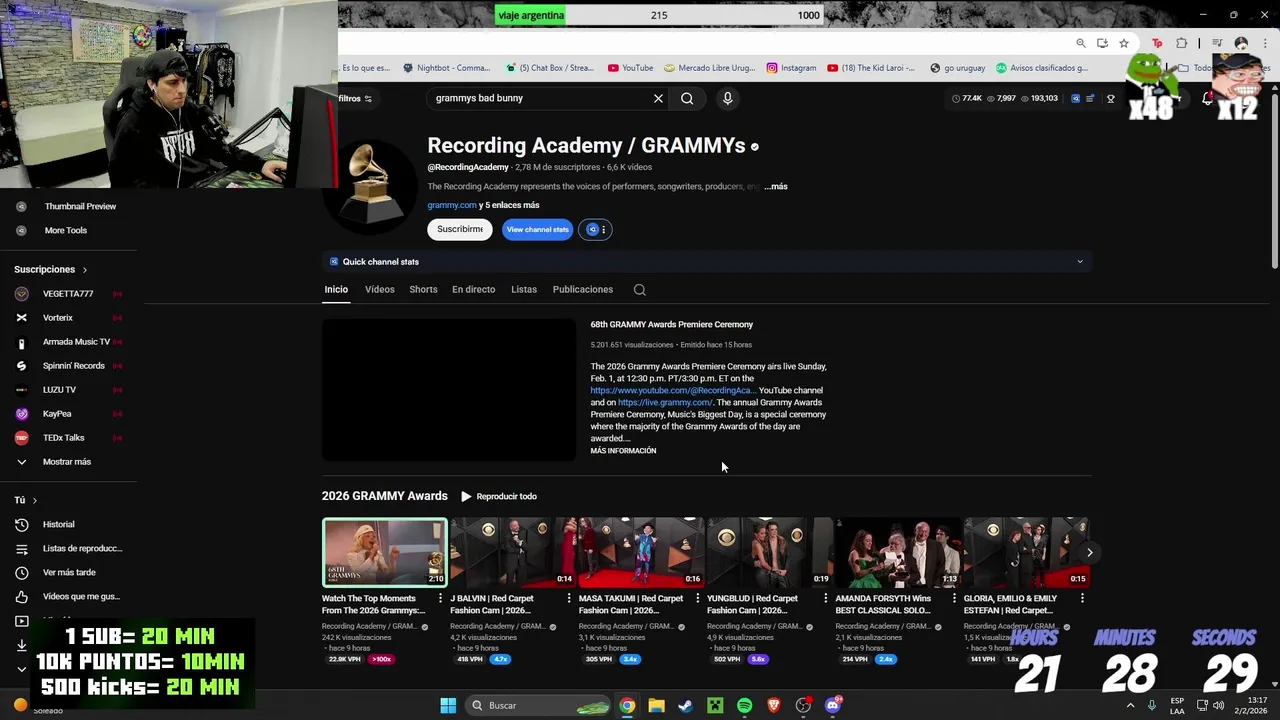Switch to the En directo tab
The height and width of the screenshot is (720, 1280).
[x=473, y=289]
